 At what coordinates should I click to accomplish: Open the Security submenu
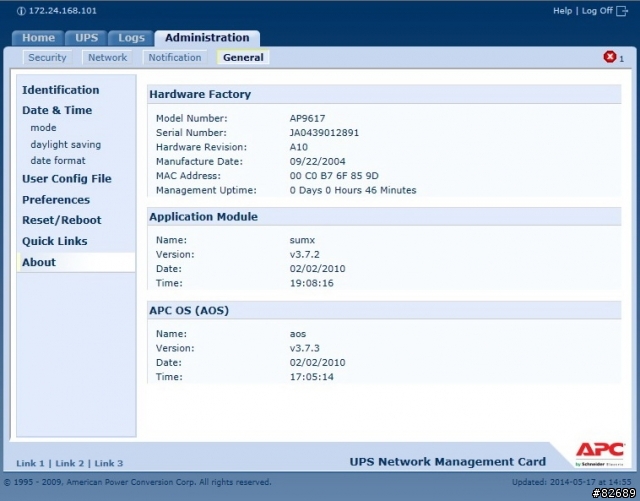click(47, 58)
